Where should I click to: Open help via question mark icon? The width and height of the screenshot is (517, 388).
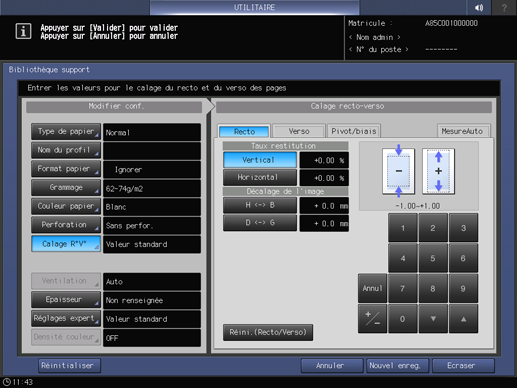504,7
